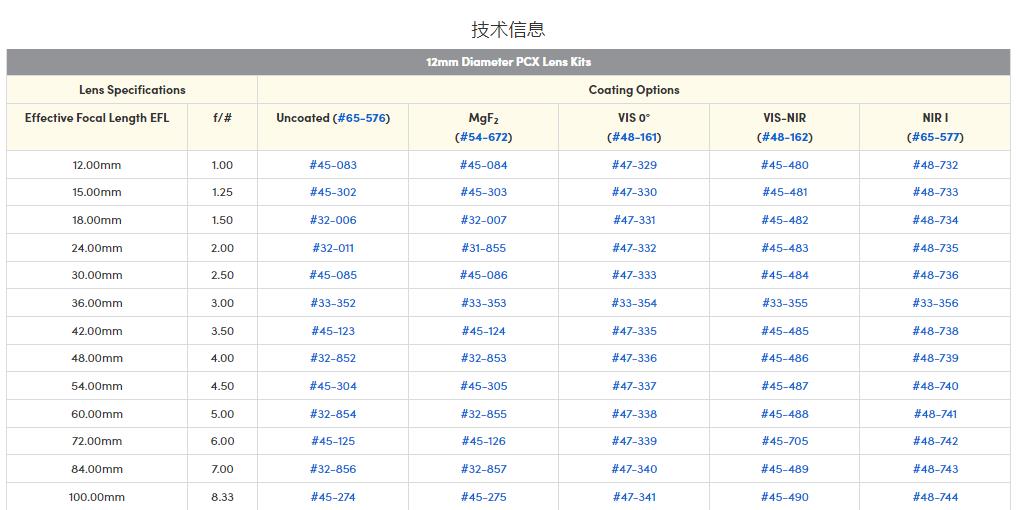Open VIS 0° lens #47-333

634,275
